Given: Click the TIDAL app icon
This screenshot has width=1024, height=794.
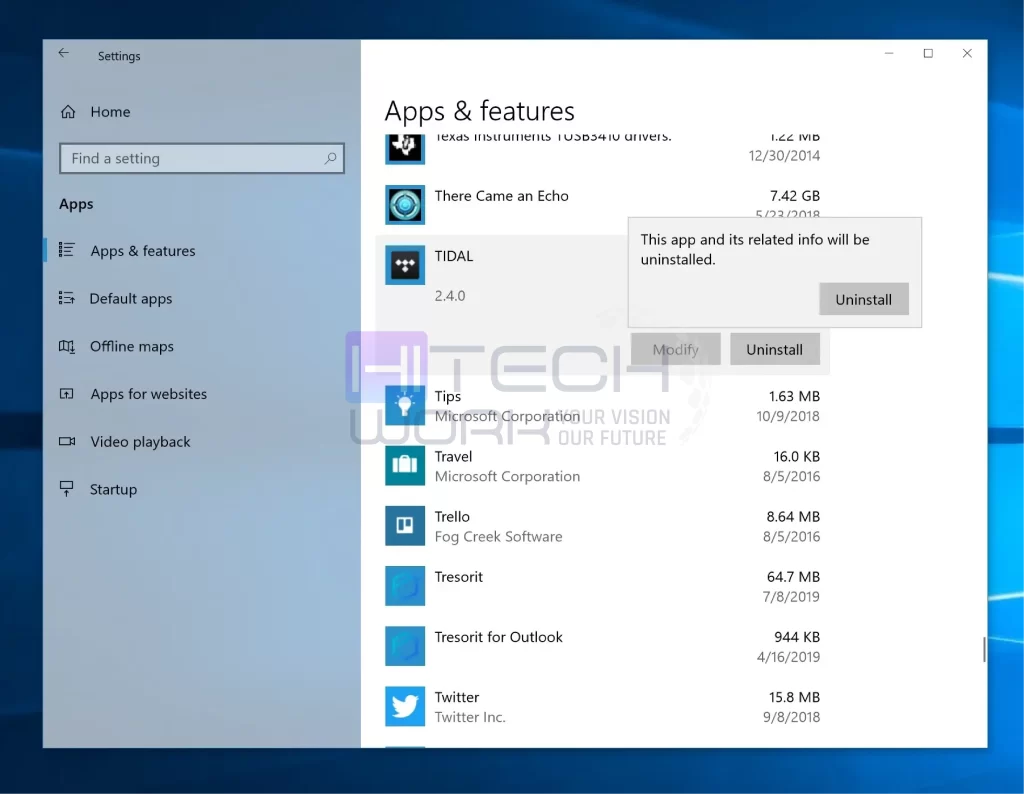Looking at the screenshot, I should pyautogui.click(x=405, y=265).
